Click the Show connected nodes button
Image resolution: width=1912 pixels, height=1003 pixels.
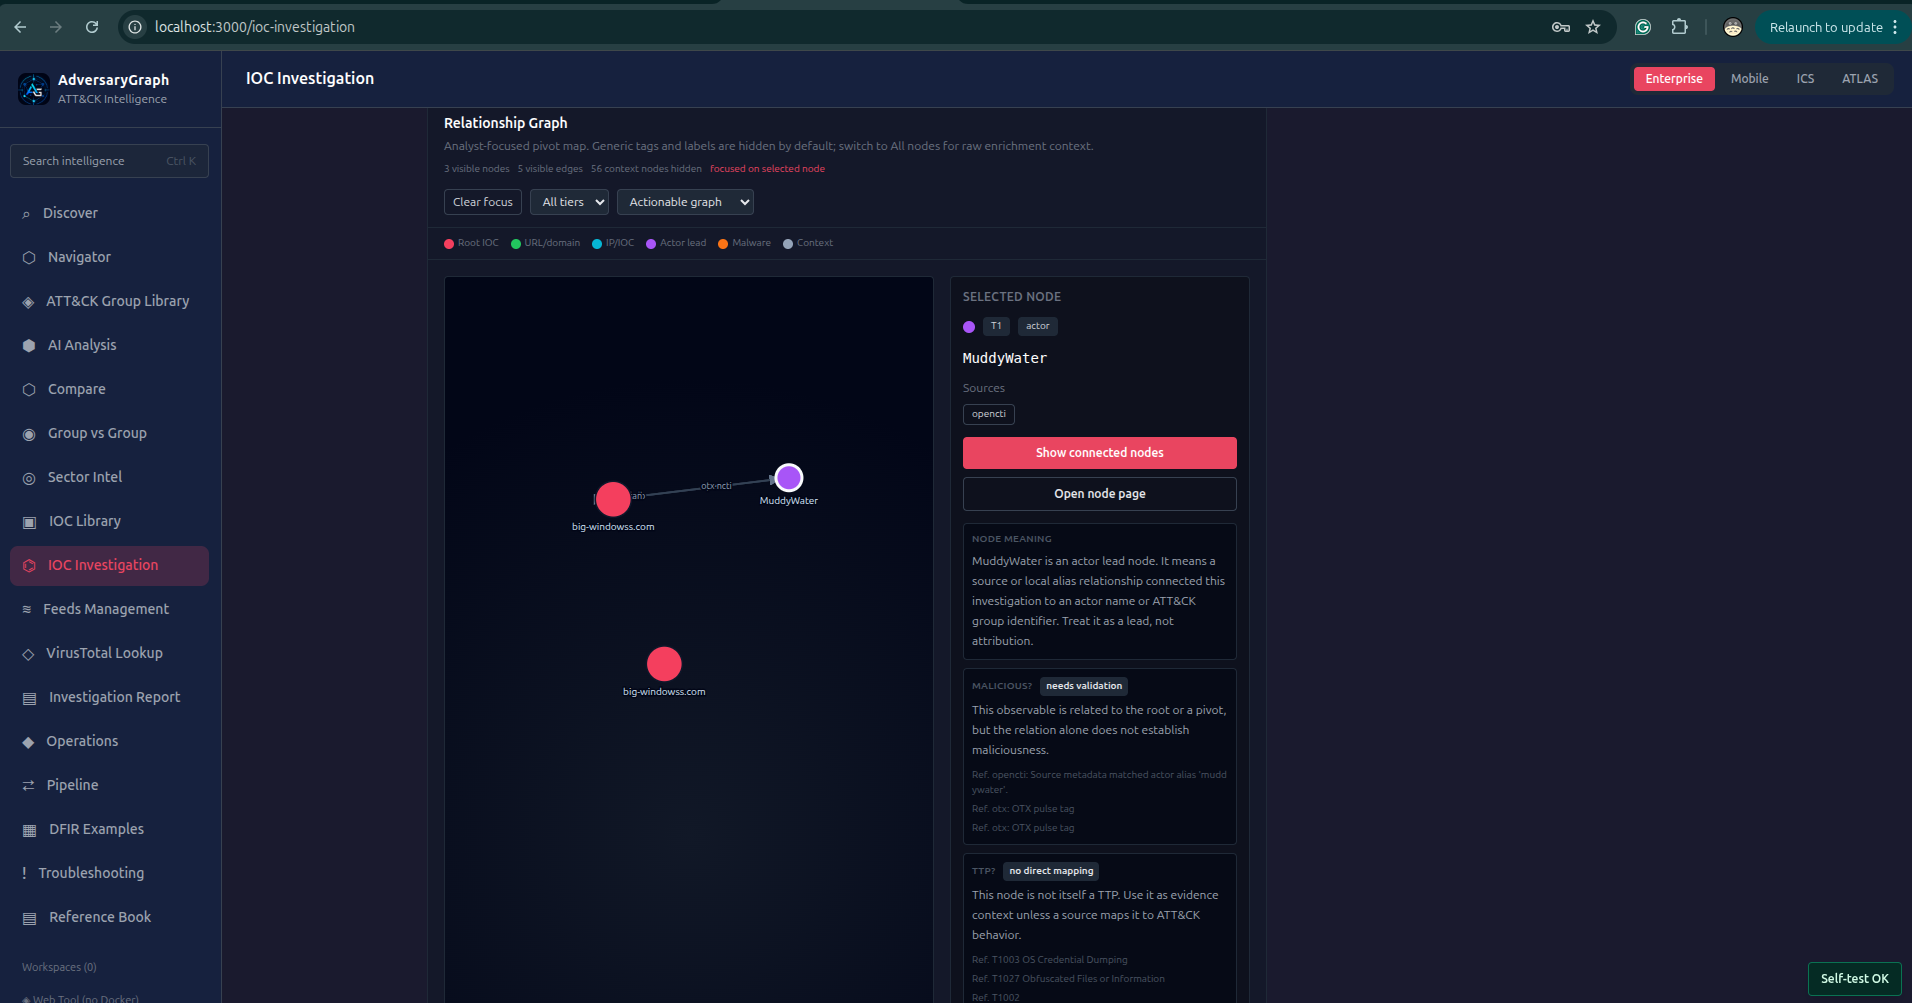1099,453
